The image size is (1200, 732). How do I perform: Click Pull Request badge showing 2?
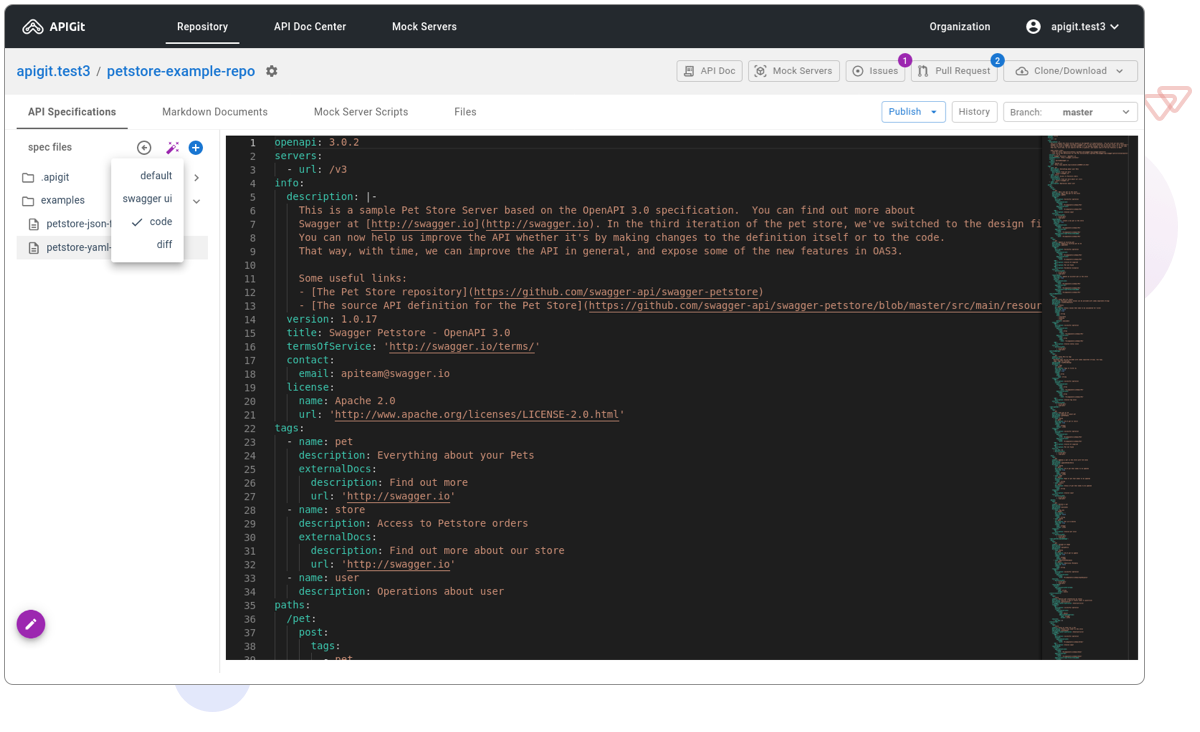[997, 61]
